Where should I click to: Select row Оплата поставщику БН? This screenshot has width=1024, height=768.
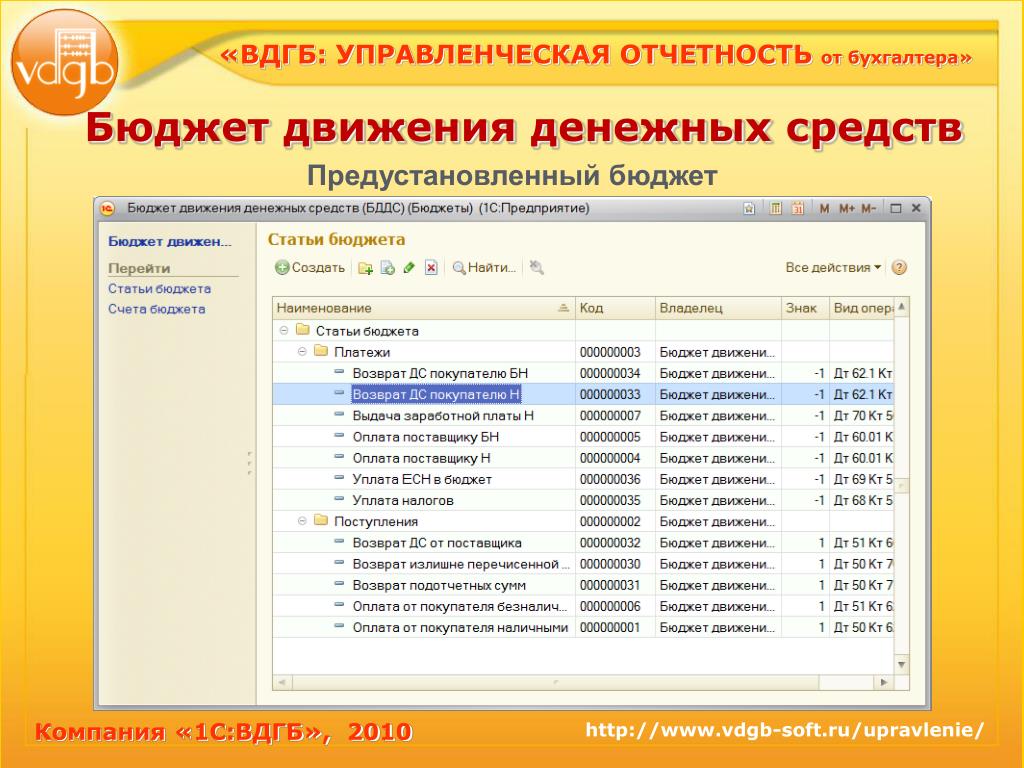tap(583, 437)
